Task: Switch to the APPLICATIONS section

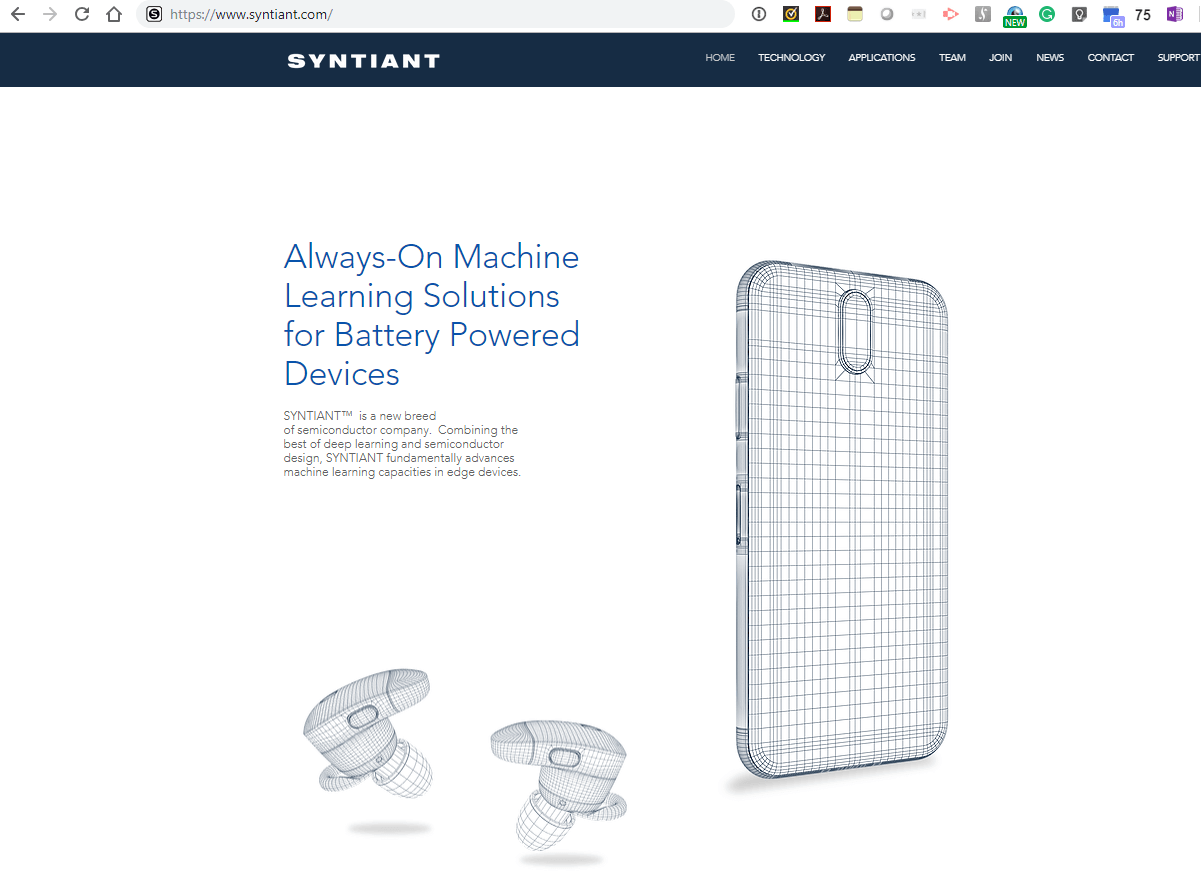Action: tap(881, 57)
